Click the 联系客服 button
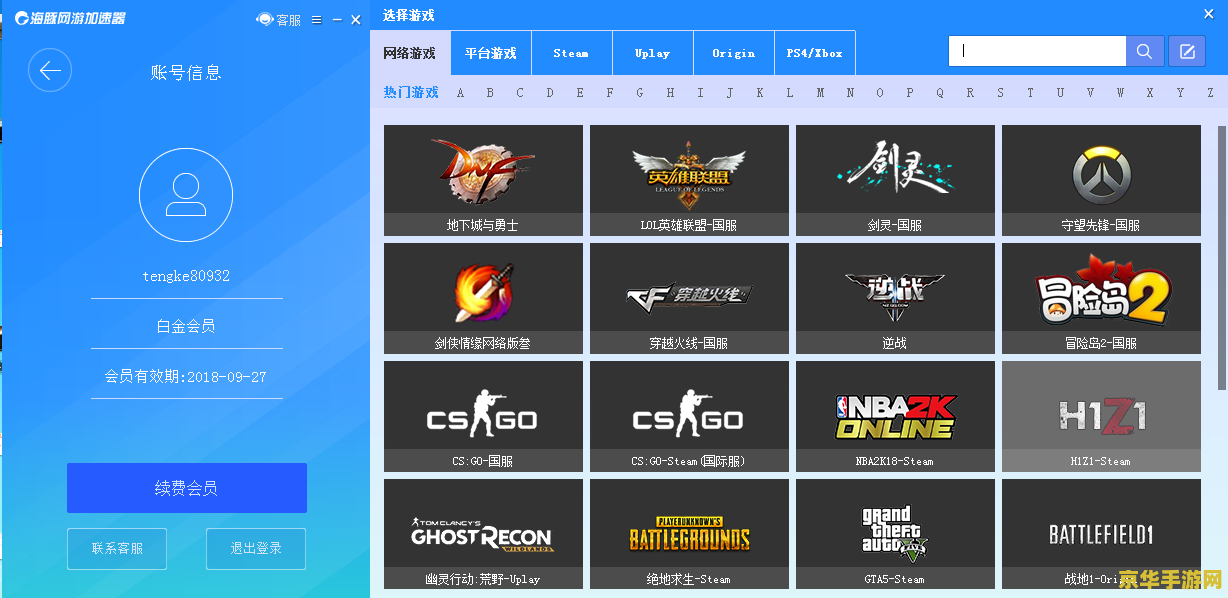This screenshot has width=1228, height=598. (117, 548)
